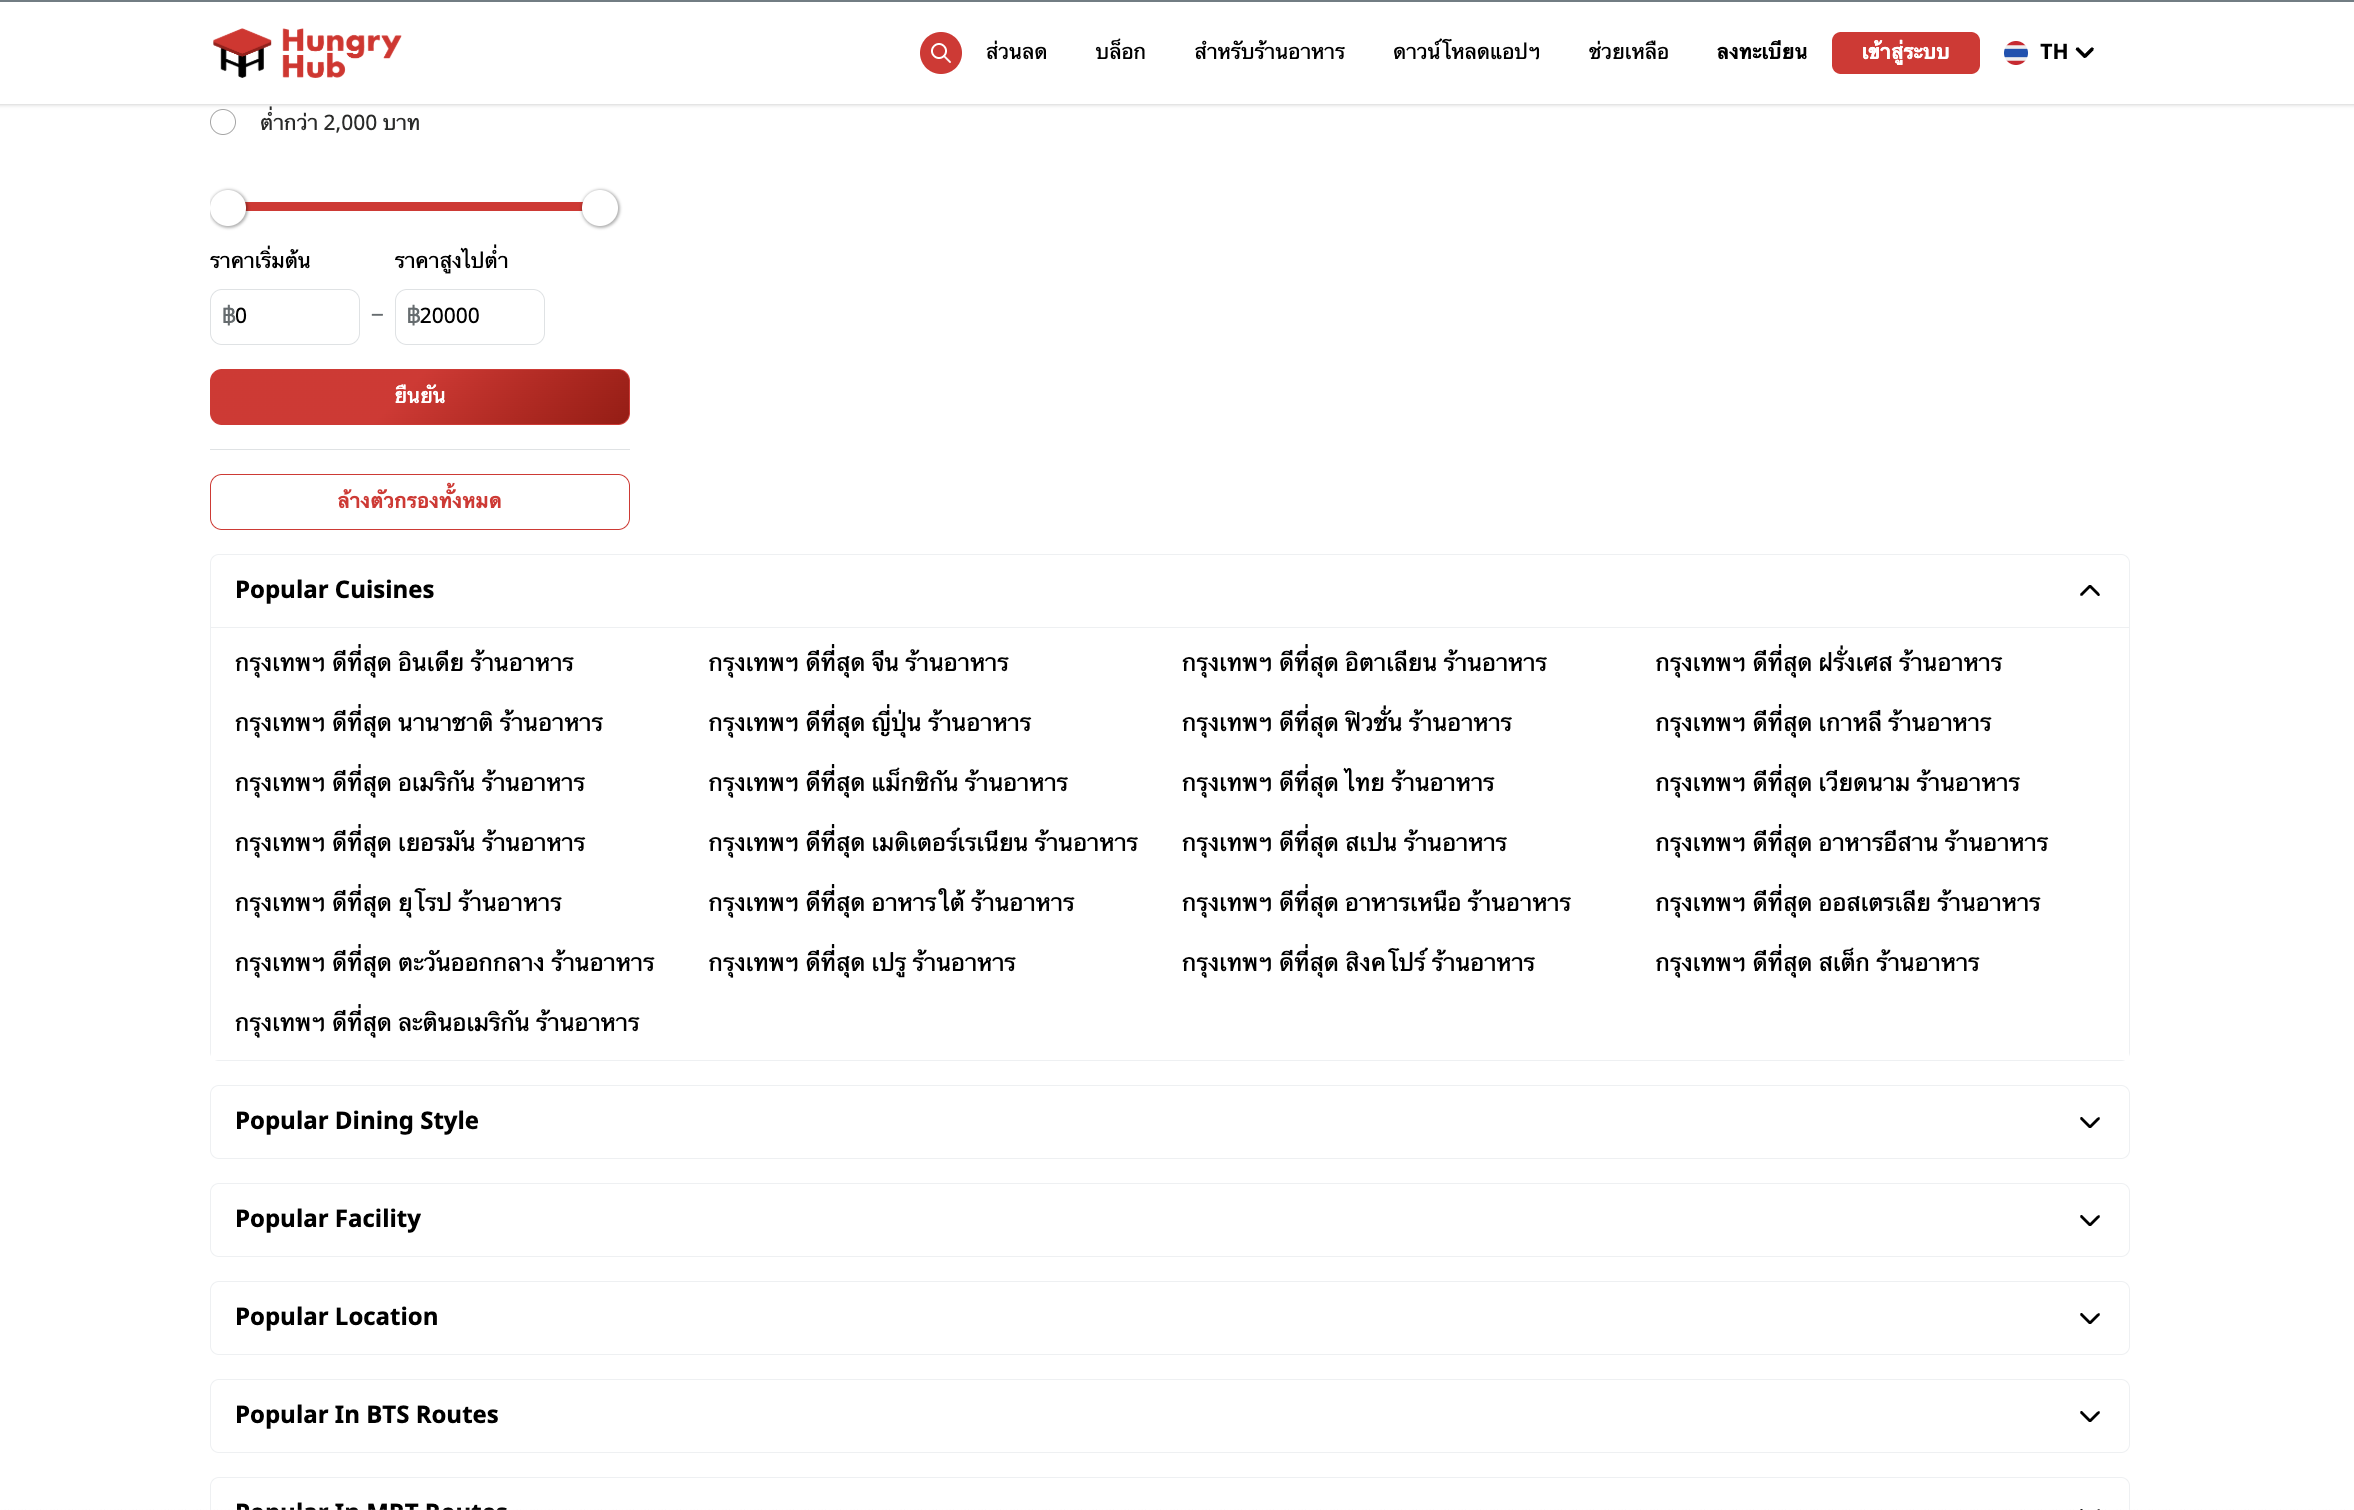This screenshot has height=1510, width=2354.
Task: Click ล้างตัวกรองทั้งหมด clear filters button
Action: [419, 501]
